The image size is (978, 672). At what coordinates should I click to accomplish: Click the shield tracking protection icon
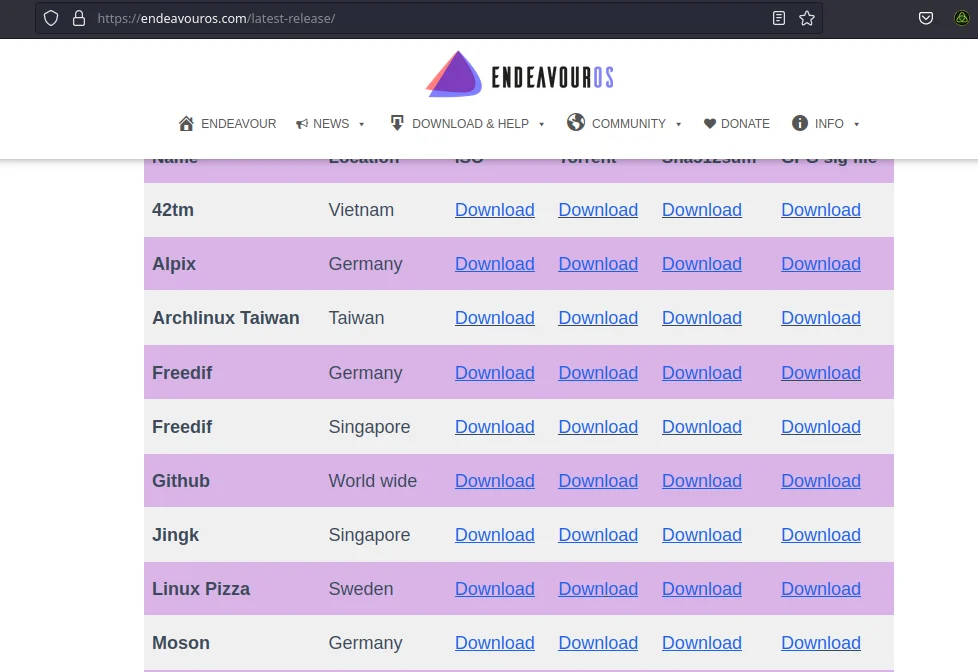click(51, 18)
